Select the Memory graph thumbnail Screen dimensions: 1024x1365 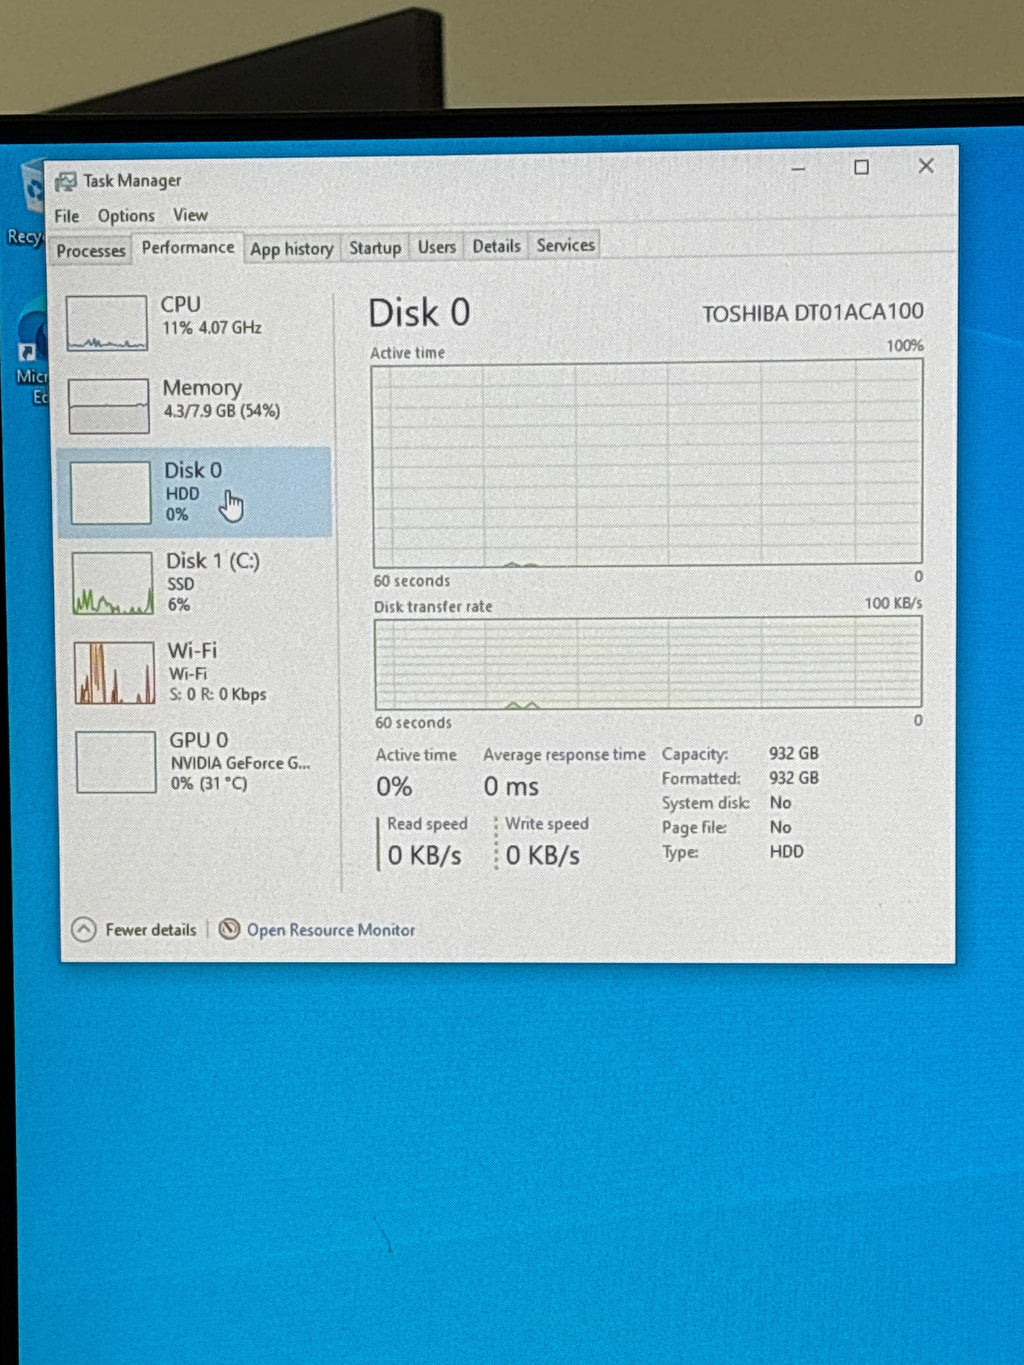109,406
